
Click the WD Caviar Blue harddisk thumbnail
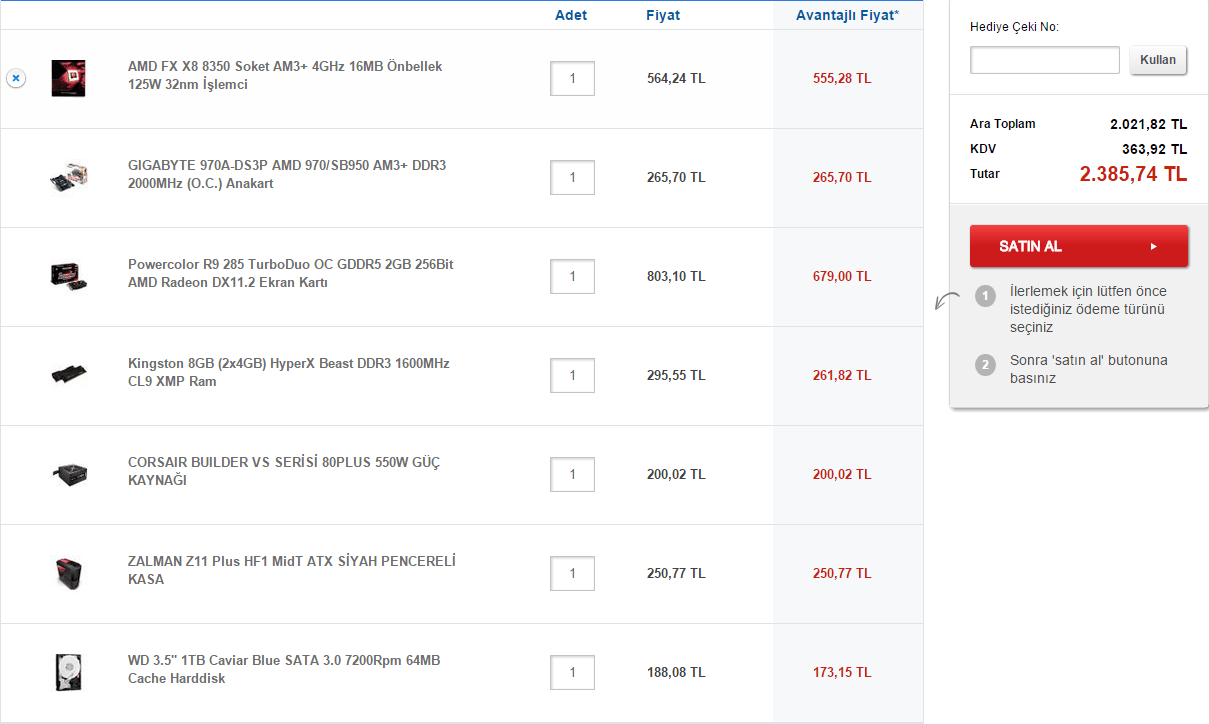[69, 672]
